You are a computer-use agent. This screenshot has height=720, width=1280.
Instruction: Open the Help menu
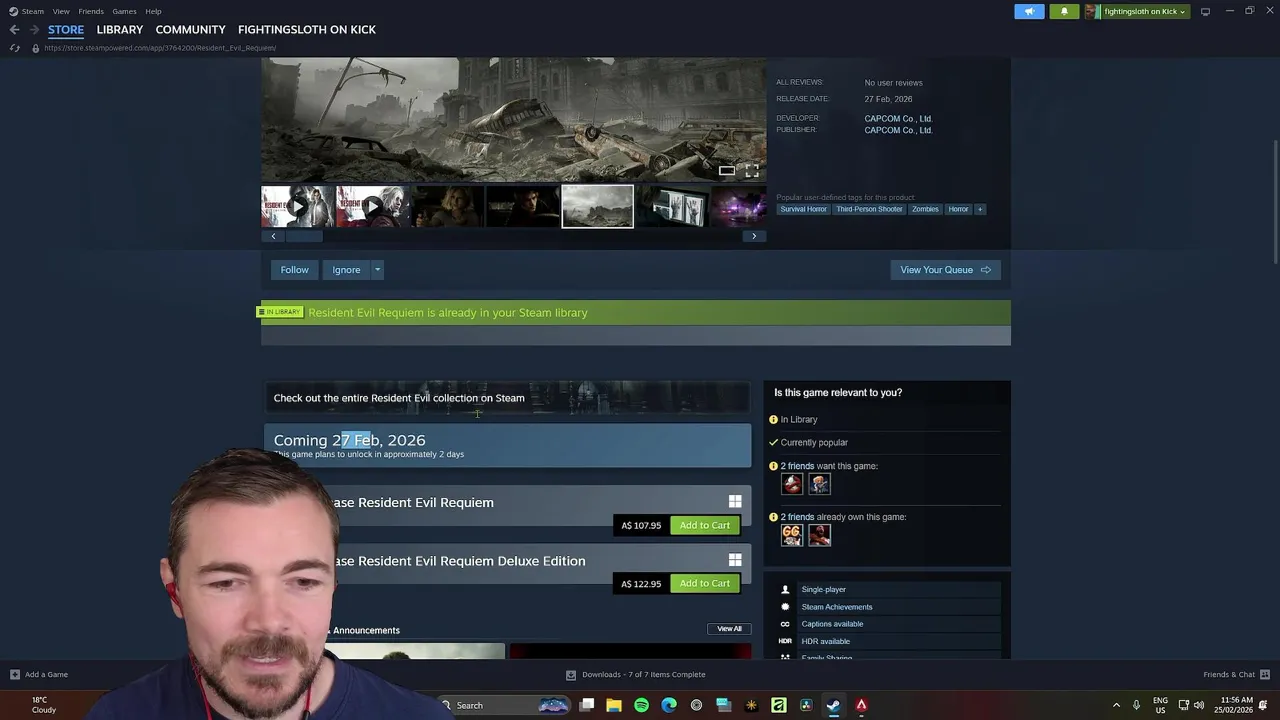click(x=153, y=11)
